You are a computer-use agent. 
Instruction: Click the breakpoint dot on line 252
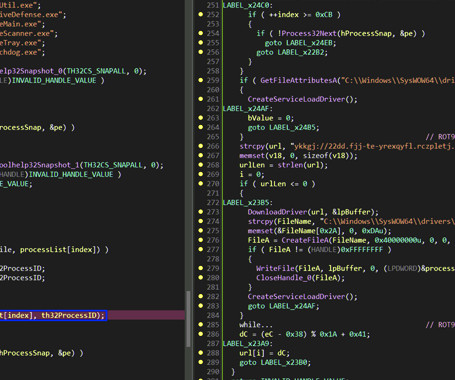point(201,14)
